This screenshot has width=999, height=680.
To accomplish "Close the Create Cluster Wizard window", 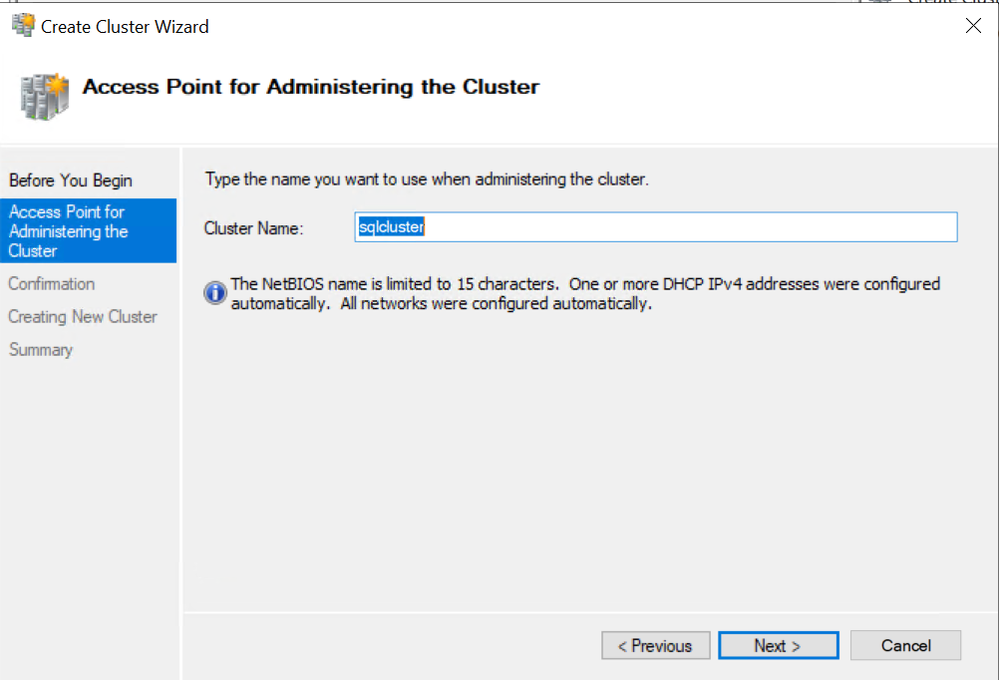I will coord(973,26).
